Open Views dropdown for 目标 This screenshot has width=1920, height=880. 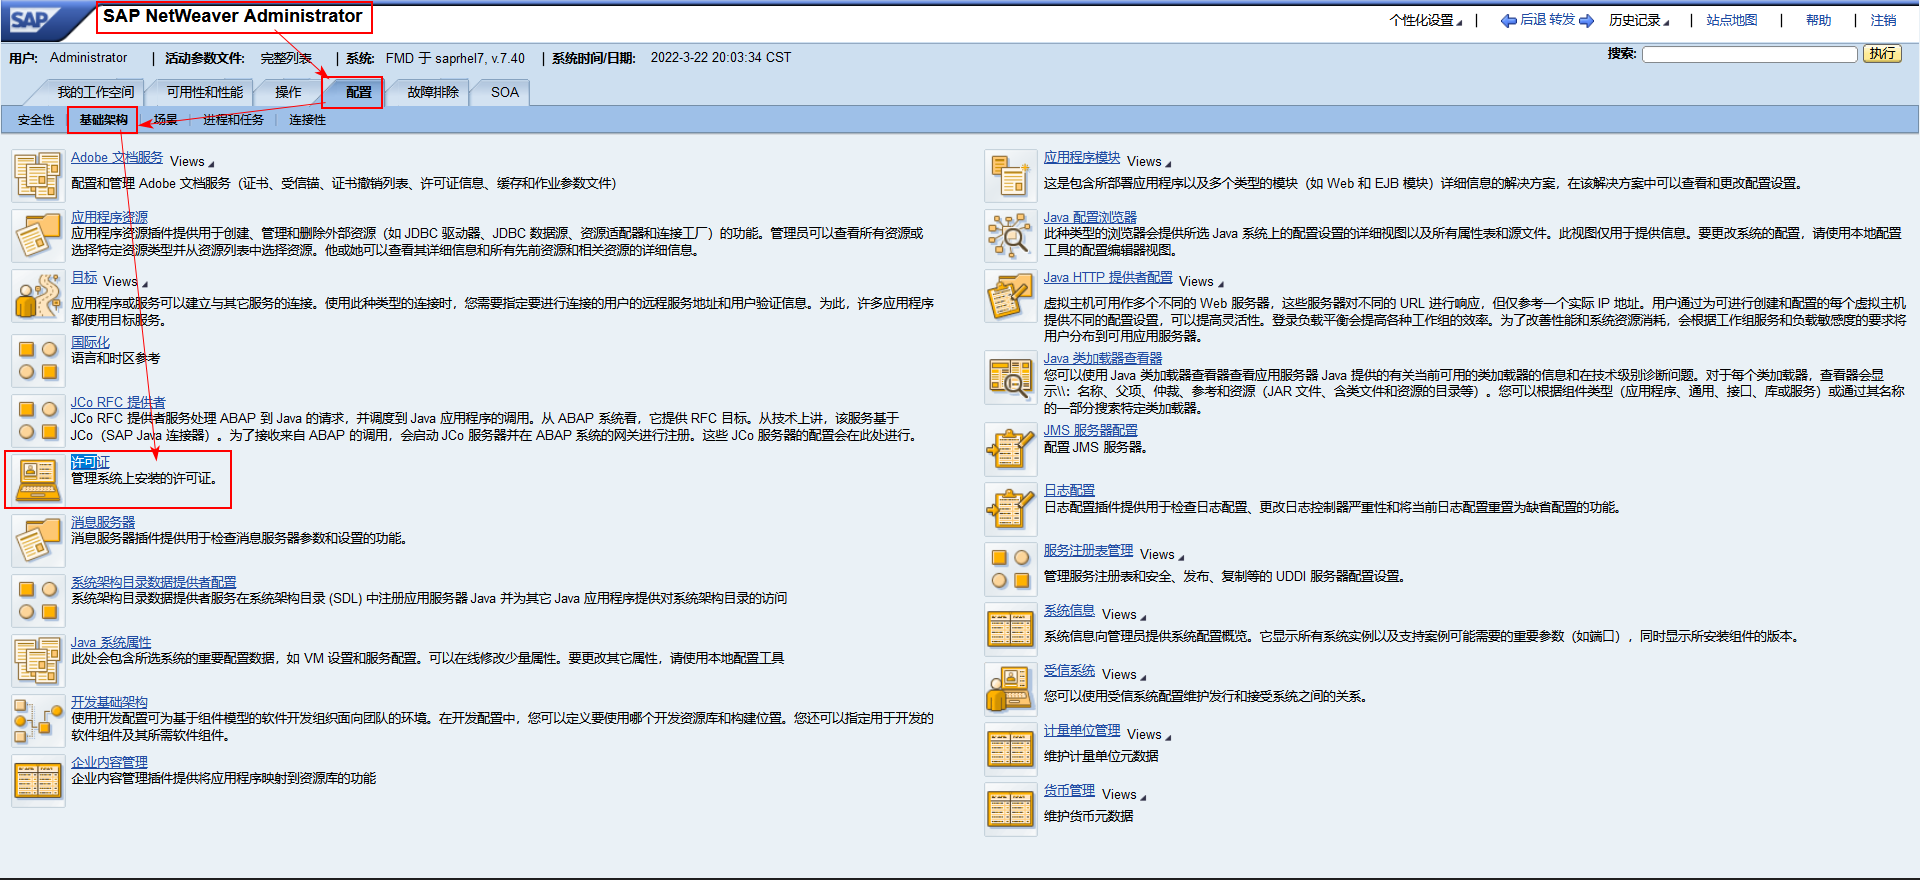pyautogui.click(x=125, y=282)
